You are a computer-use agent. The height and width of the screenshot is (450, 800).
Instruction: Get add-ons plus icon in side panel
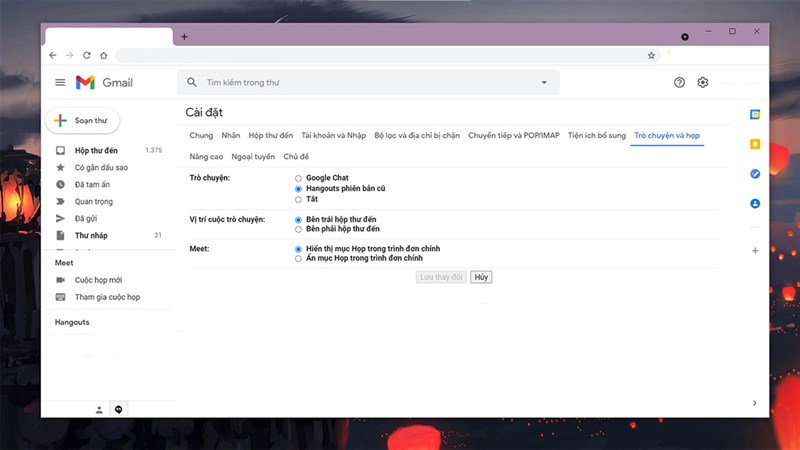755,251
